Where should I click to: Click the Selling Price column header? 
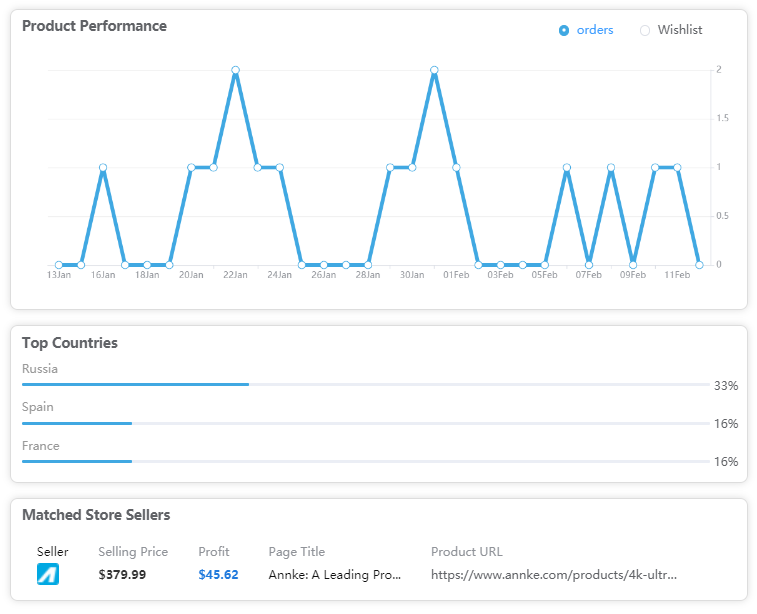click(x=133, y=551)
